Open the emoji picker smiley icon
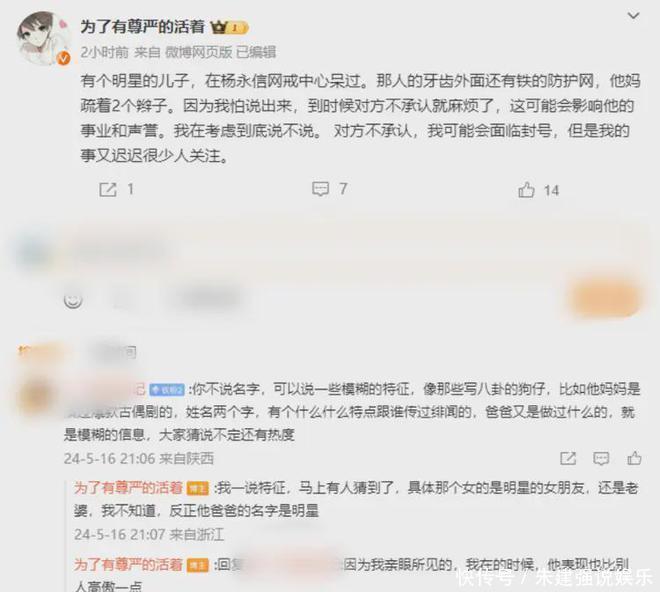Image resolution: width=660 pixels, height=592 pixels. click(73, 301)
